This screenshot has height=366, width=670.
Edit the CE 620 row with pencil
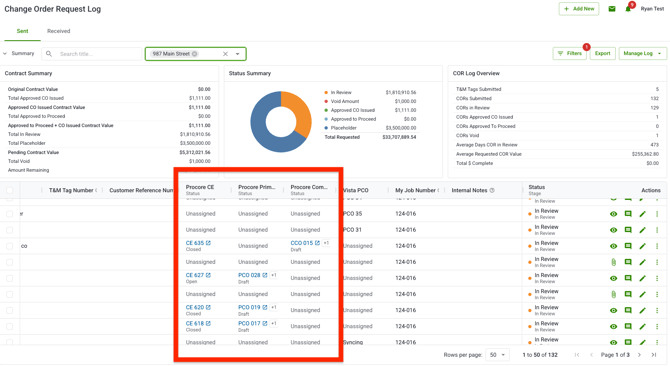point(642,310)
